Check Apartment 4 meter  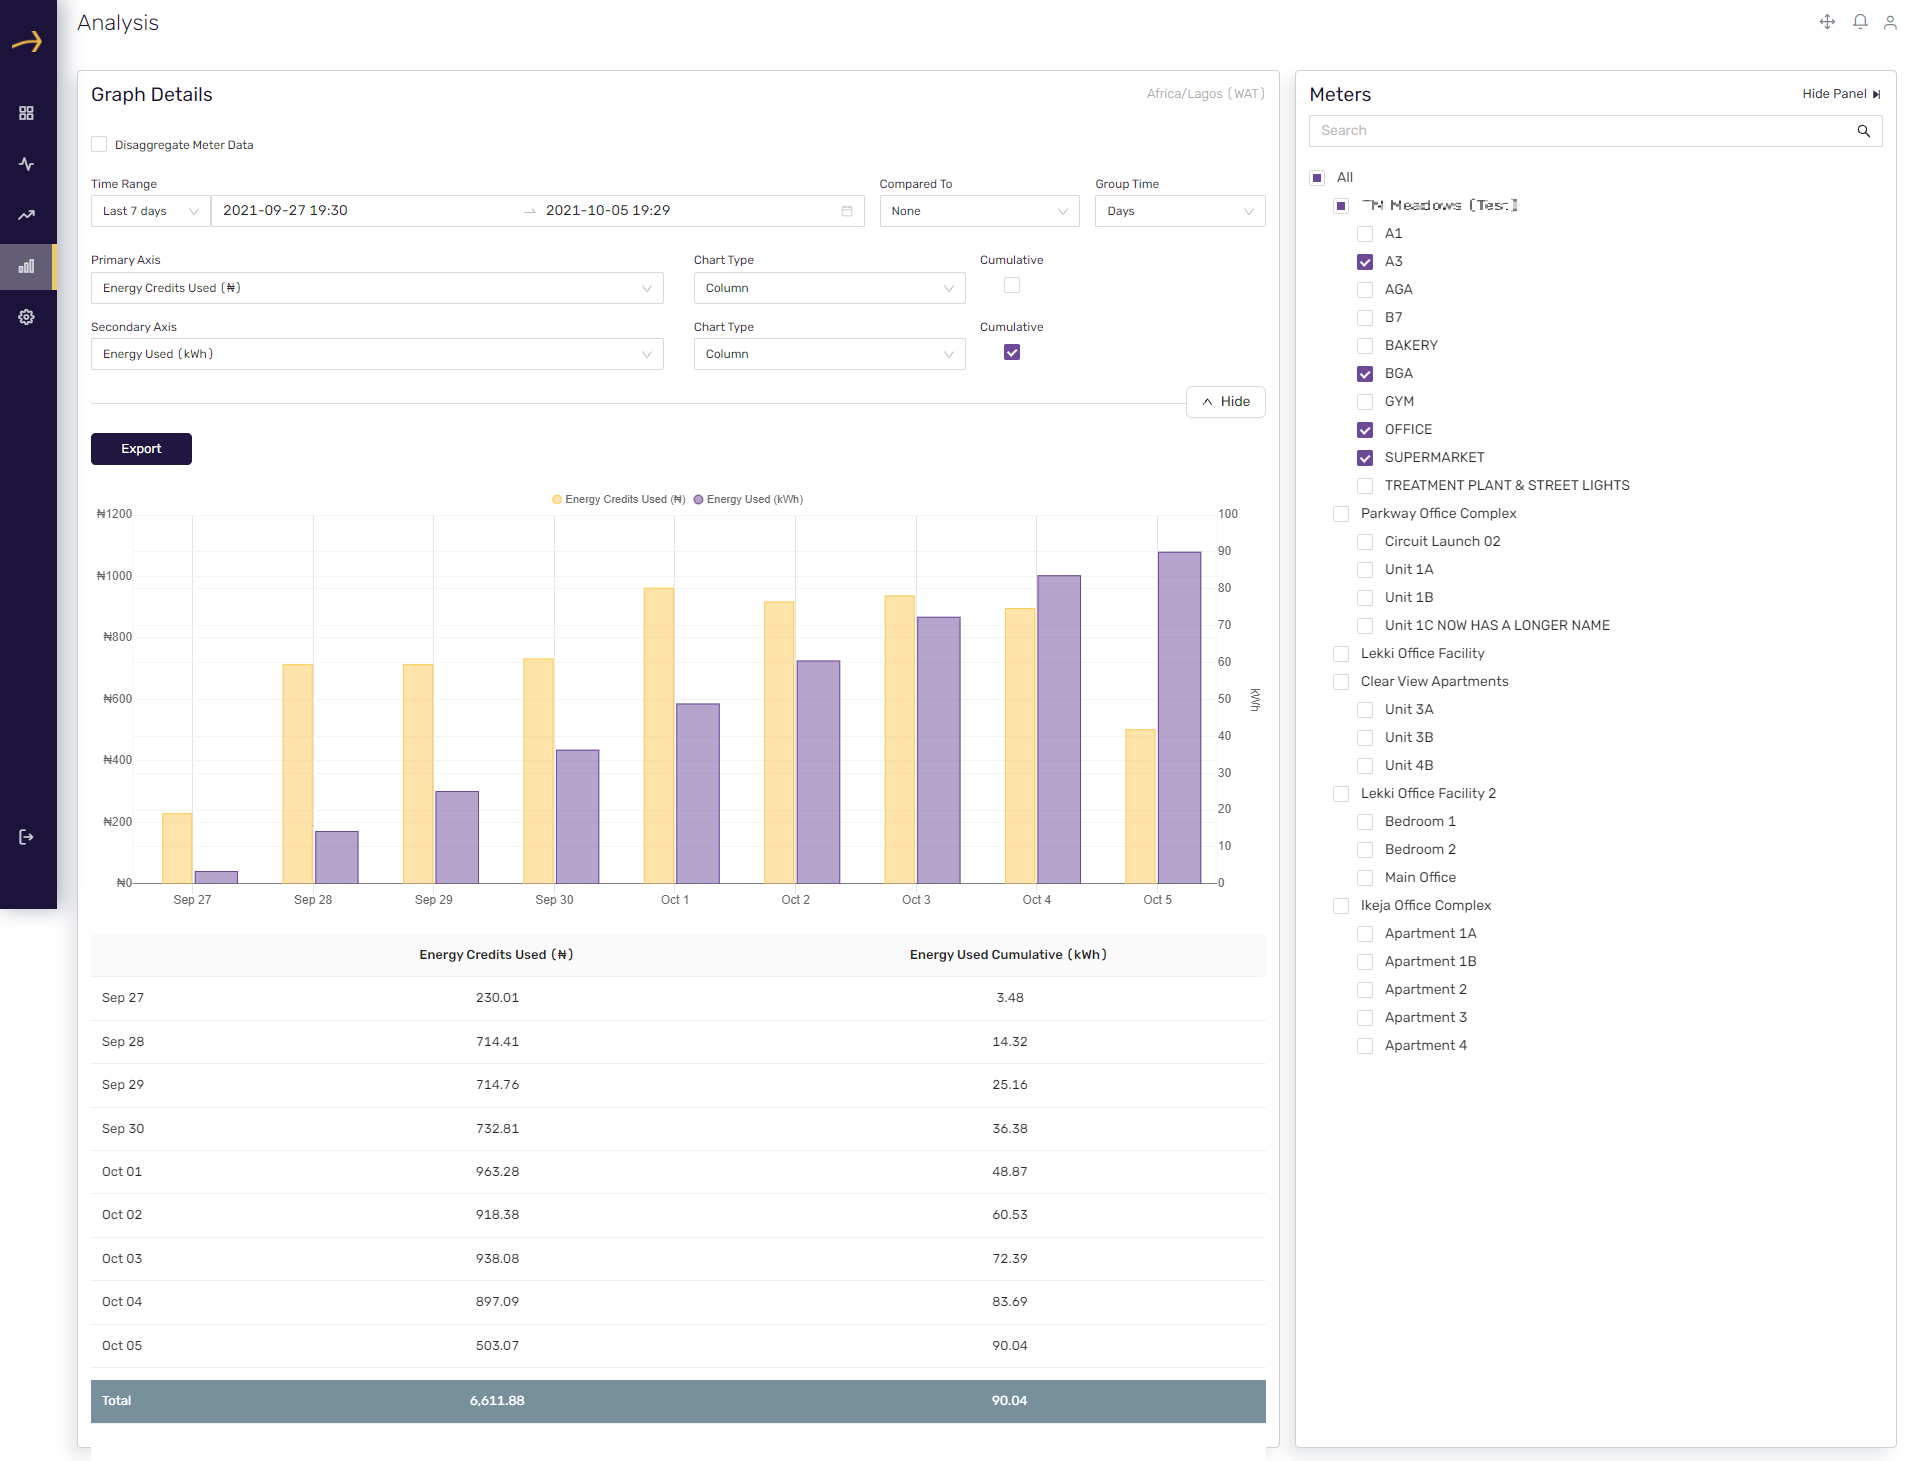coord(1365,1046)
